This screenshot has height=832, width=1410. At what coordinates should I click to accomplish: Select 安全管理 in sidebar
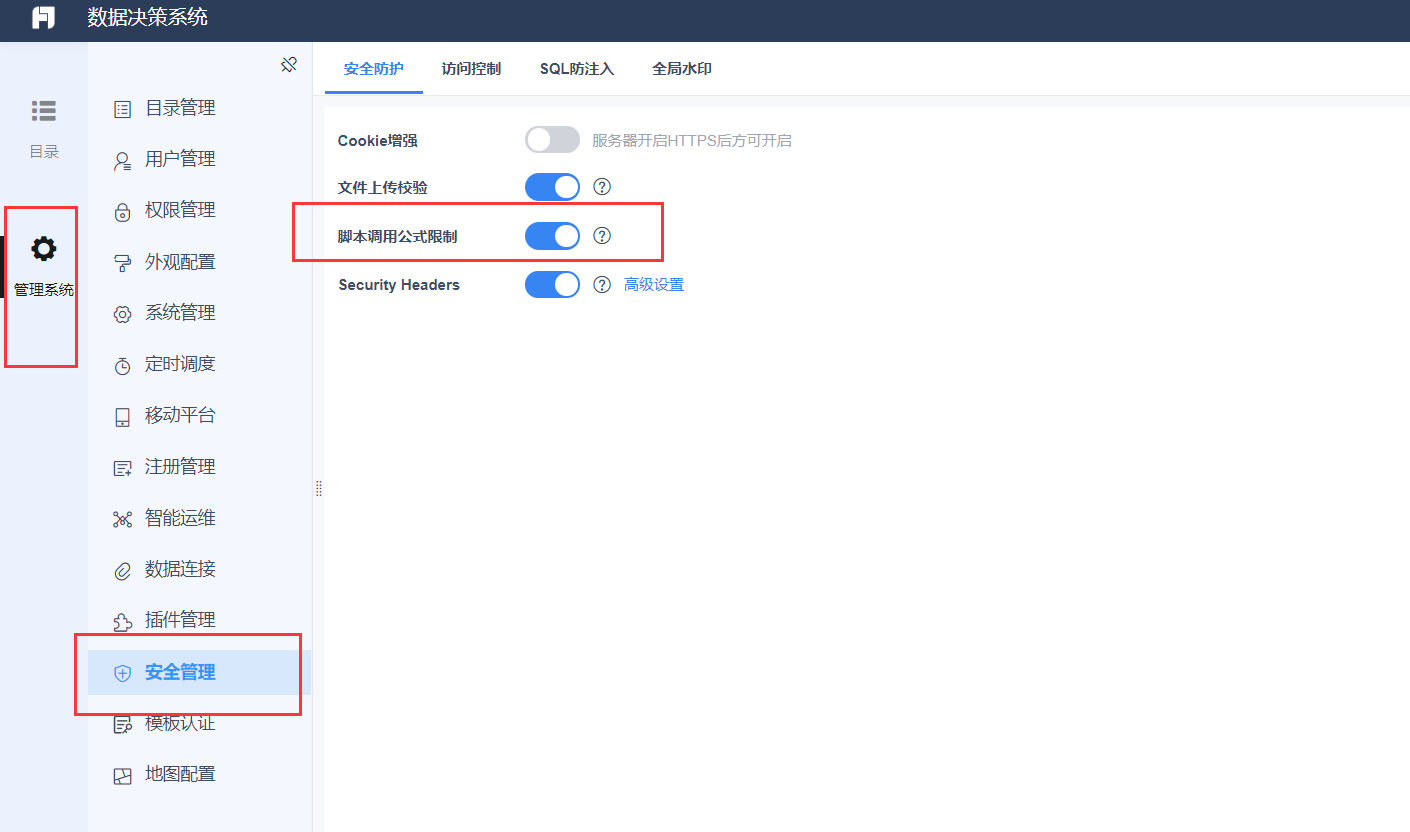[x=200, y=672]
